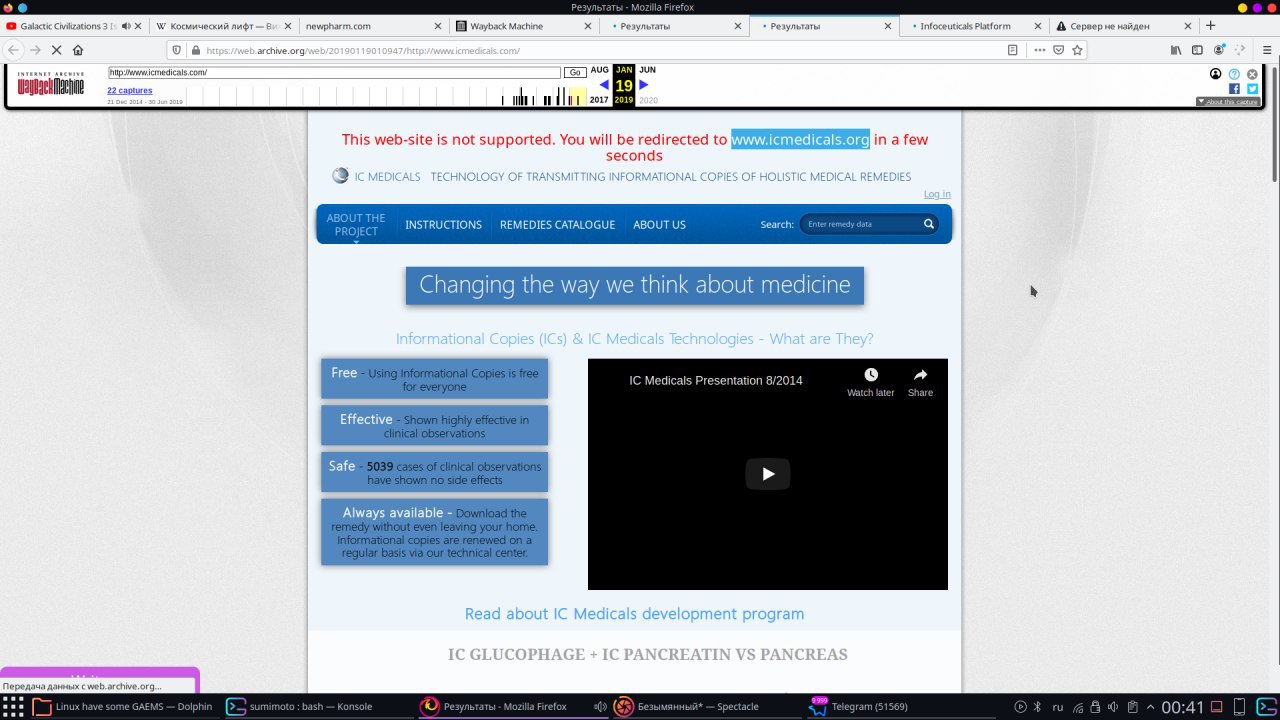Play the IC Medicals Presentation video
This screenshot has width=1280, height=720.
[768, 474]
